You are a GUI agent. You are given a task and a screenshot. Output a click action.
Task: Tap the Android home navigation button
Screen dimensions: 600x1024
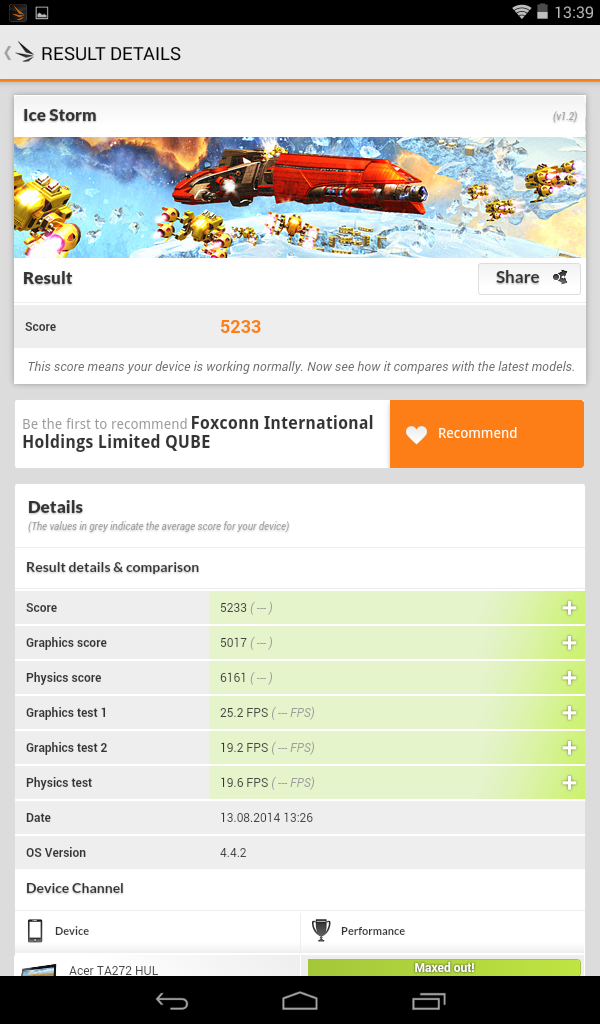point(300,1000)
